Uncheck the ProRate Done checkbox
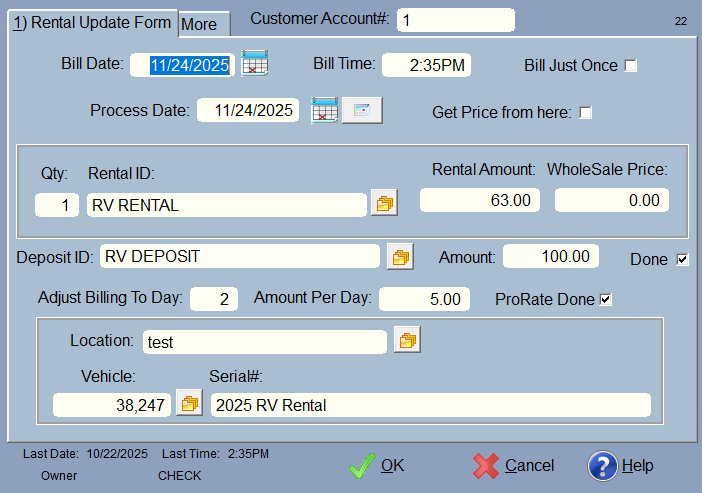This screenshot has width=702, height=493. point(606,299)
